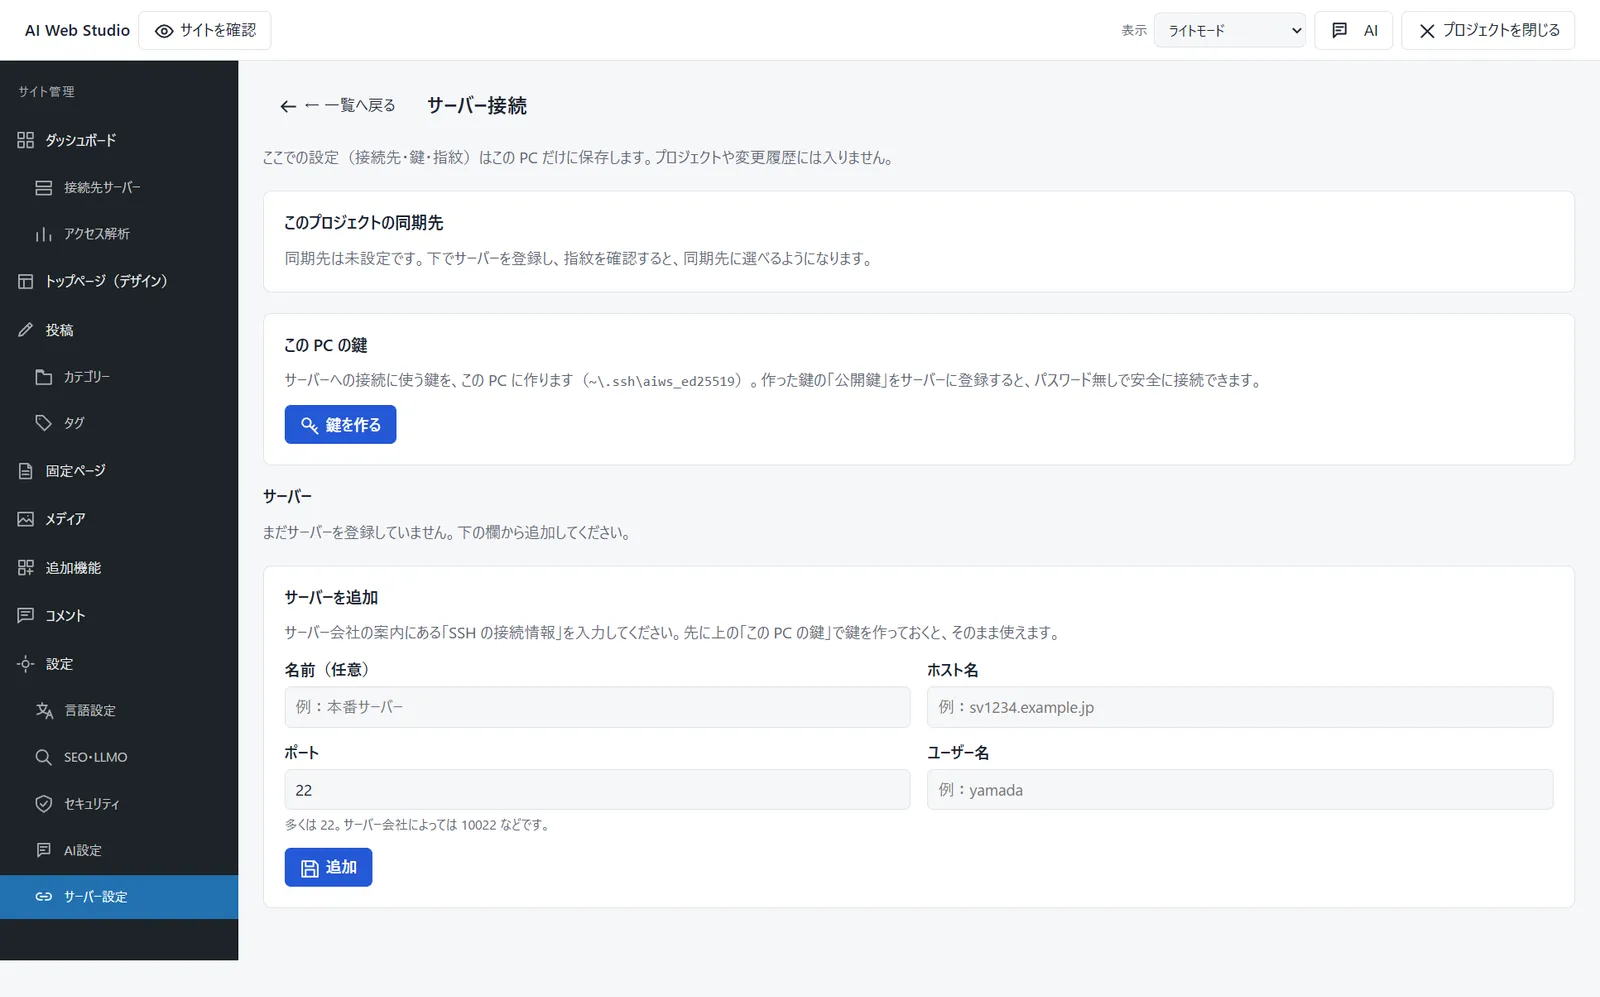The height and width of the screenshot is (997, 1600).
Task: Click the カテゴリー folder icon
Action: [x=44, y=377]
